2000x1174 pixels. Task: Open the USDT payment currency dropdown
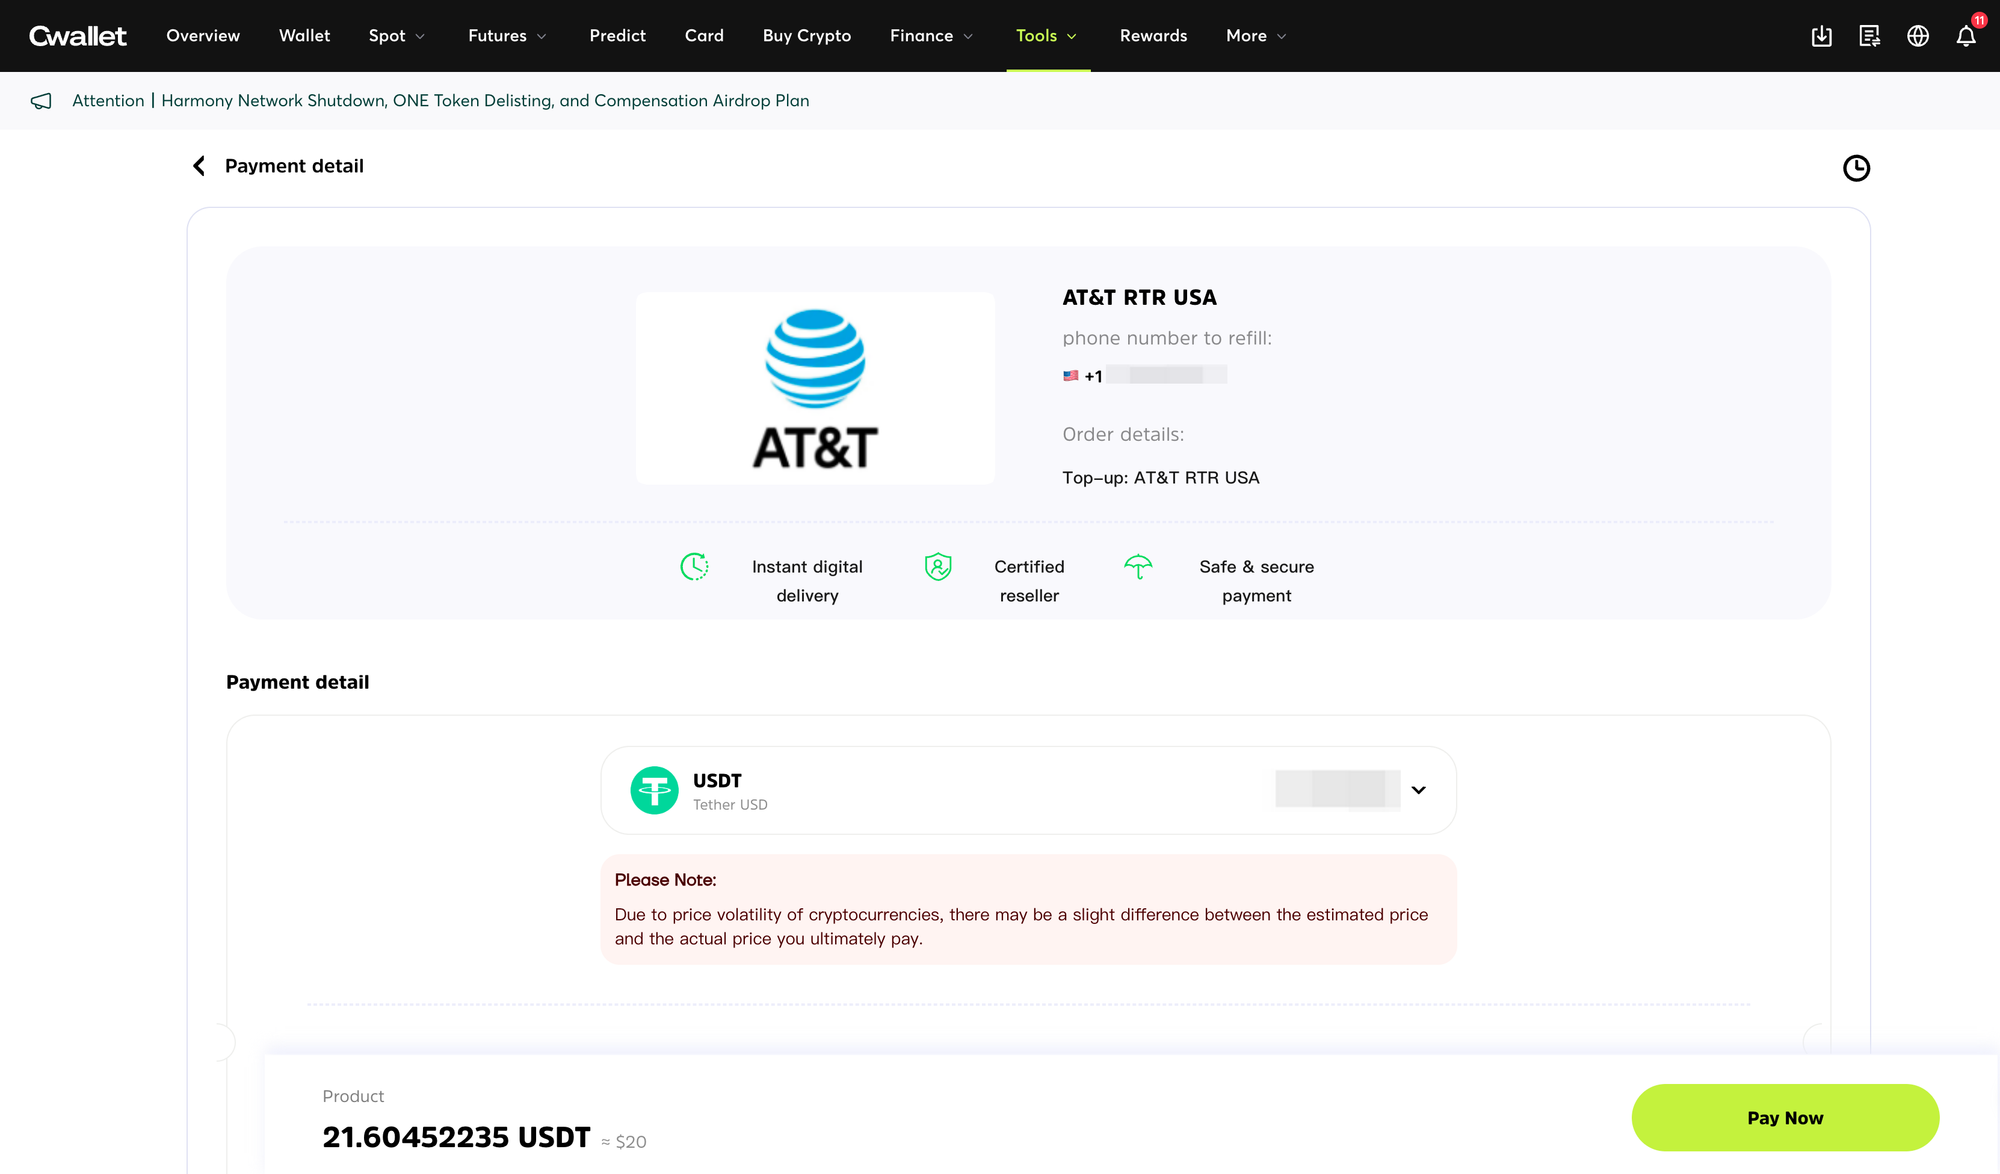point(1028,790)
